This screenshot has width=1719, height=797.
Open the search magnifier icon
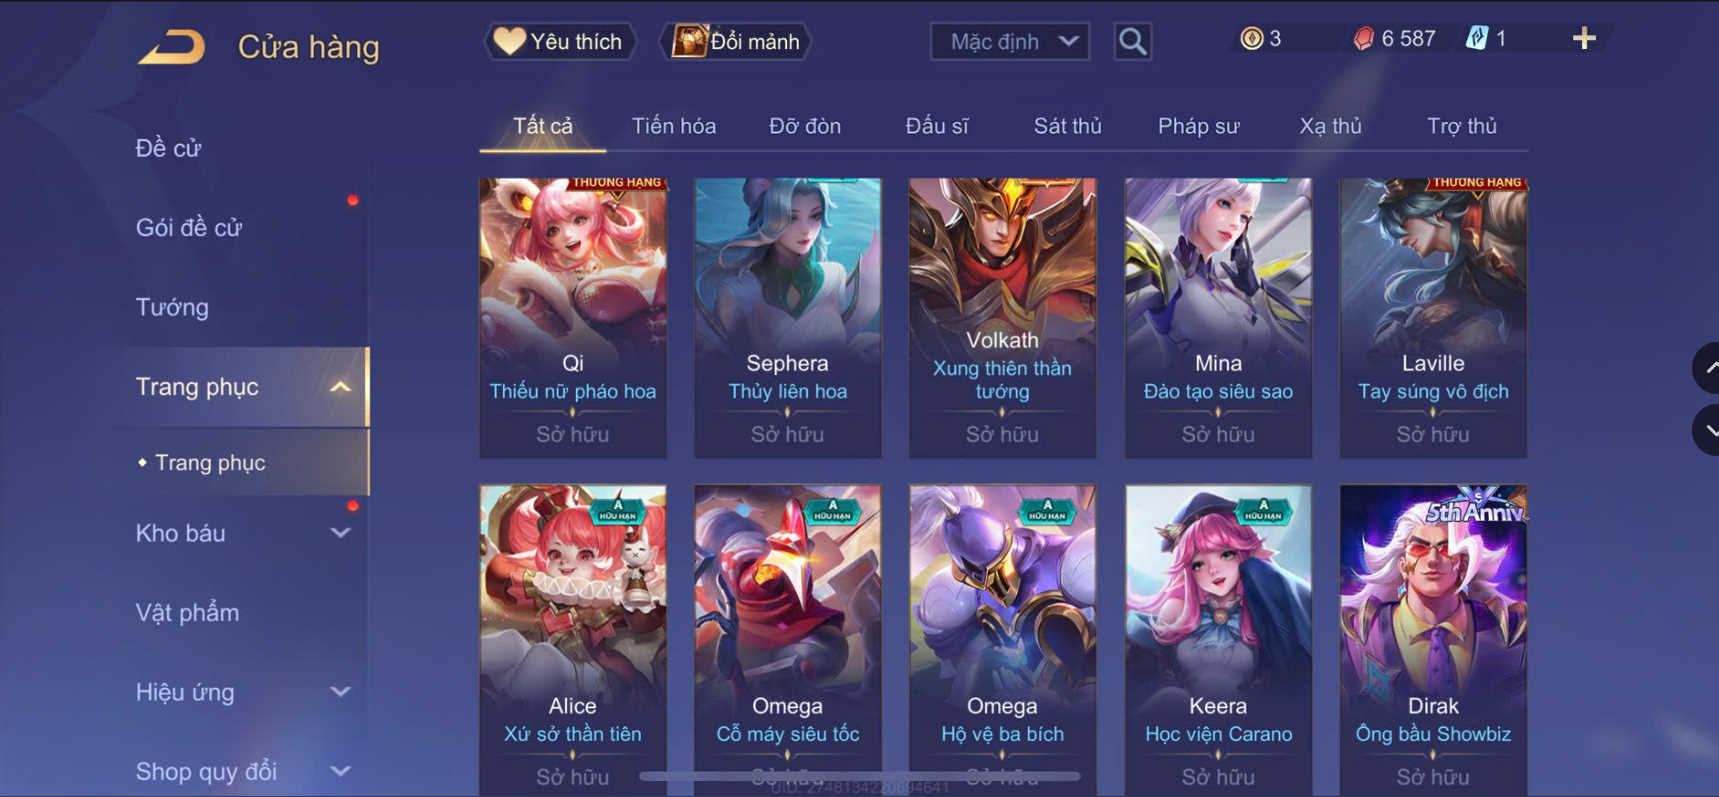(1132, 42)
